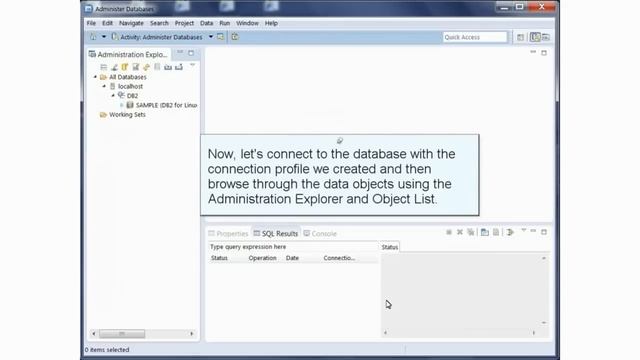Click the filter arrow icon in SQL Results
Screen dimensions: 640x360
(510, 232)
